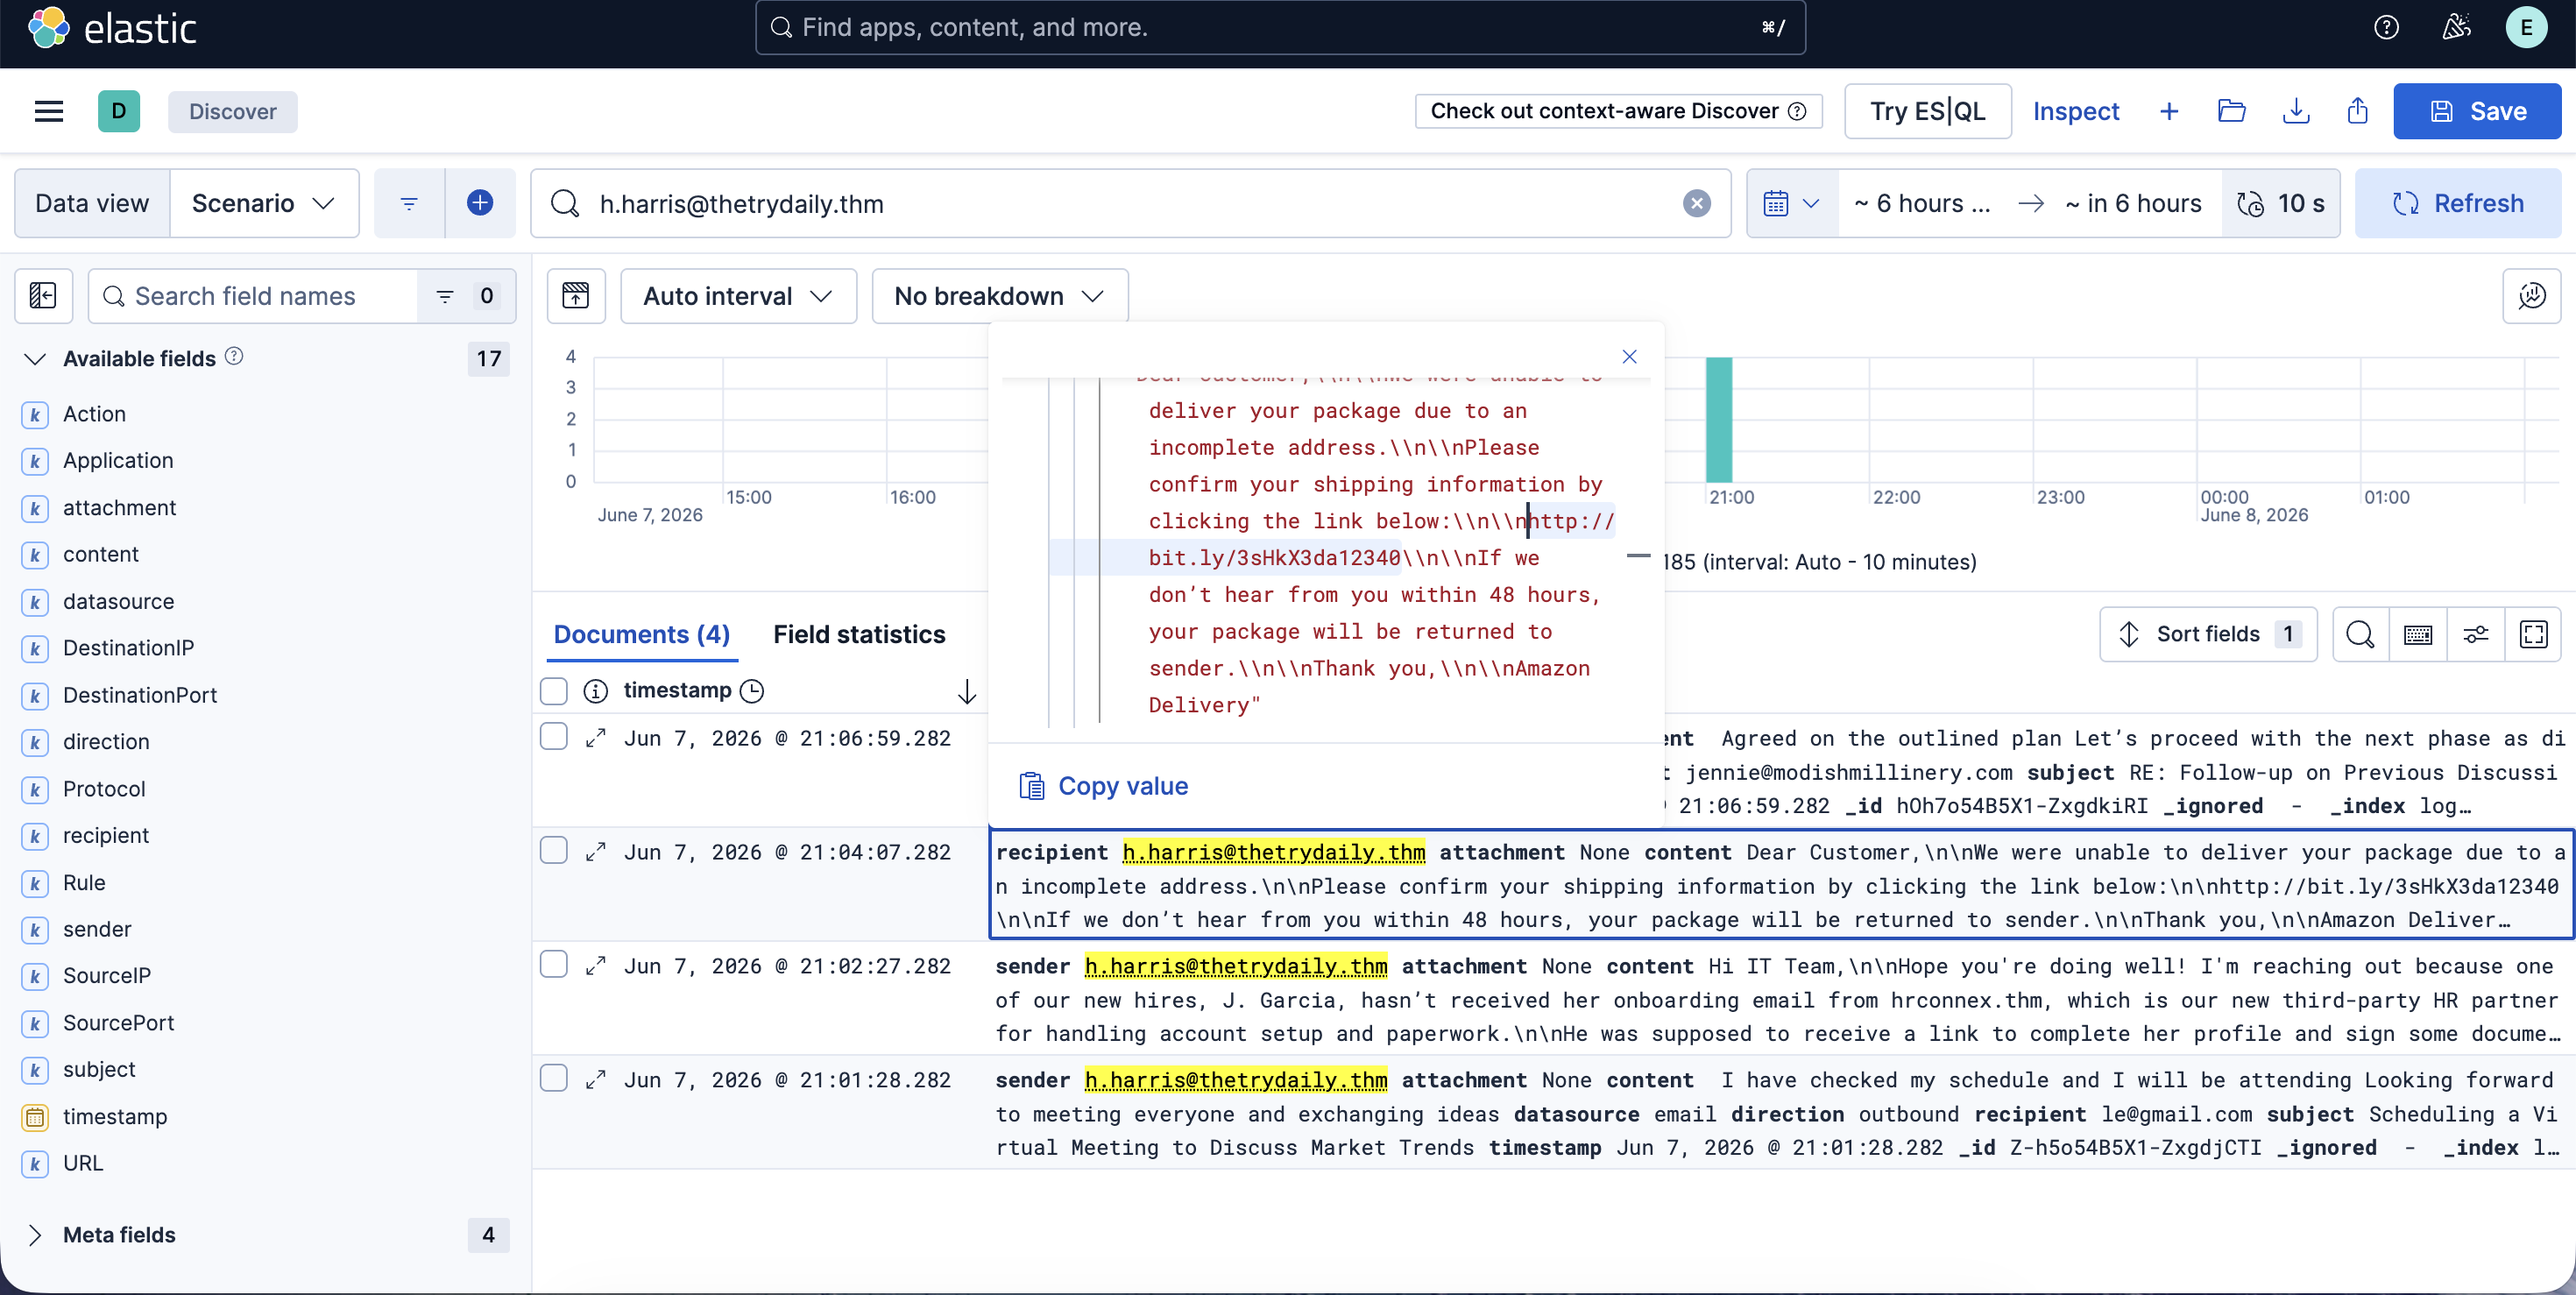Viewport: 2576px width, 1295px height.
Task: Select the recipient field in sidebar
Action: 105,836
